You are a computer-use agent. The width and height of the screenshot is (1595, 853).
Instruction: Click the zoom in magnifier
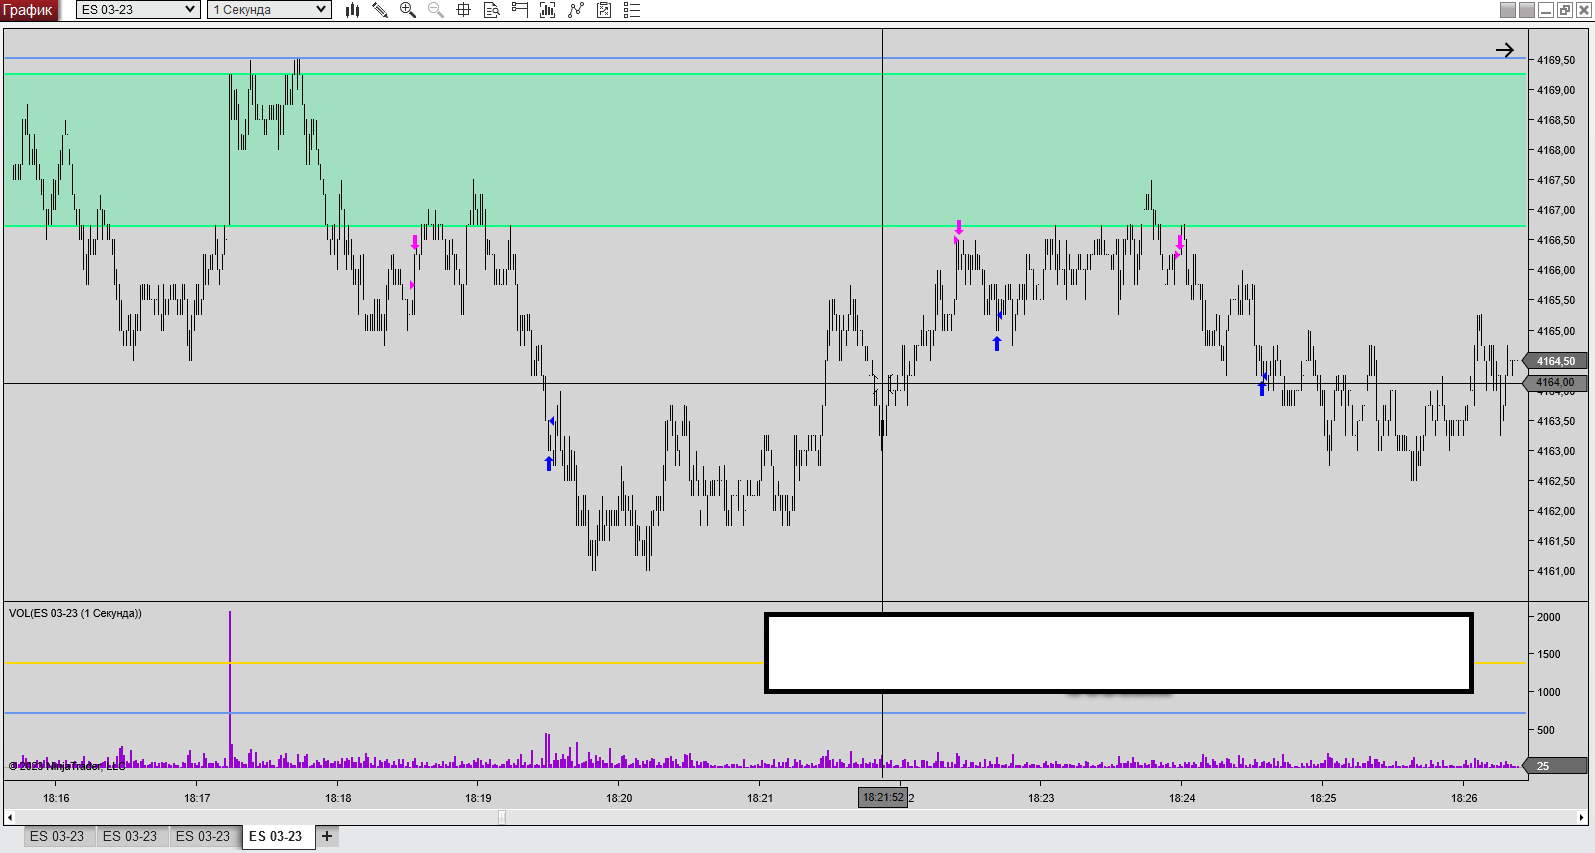407,10
